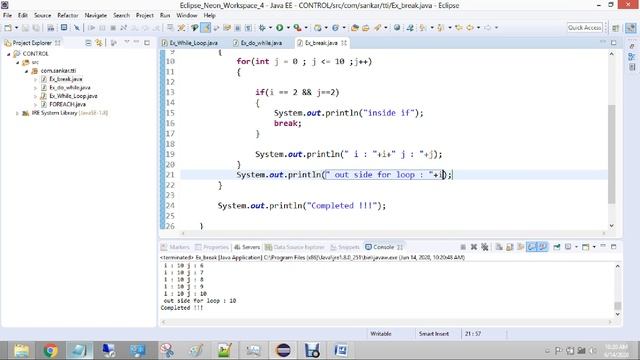The height and width of the screenshot is (360, 640).
Task: Click the Back navigation yellow arrow
Action: (470, 28)
